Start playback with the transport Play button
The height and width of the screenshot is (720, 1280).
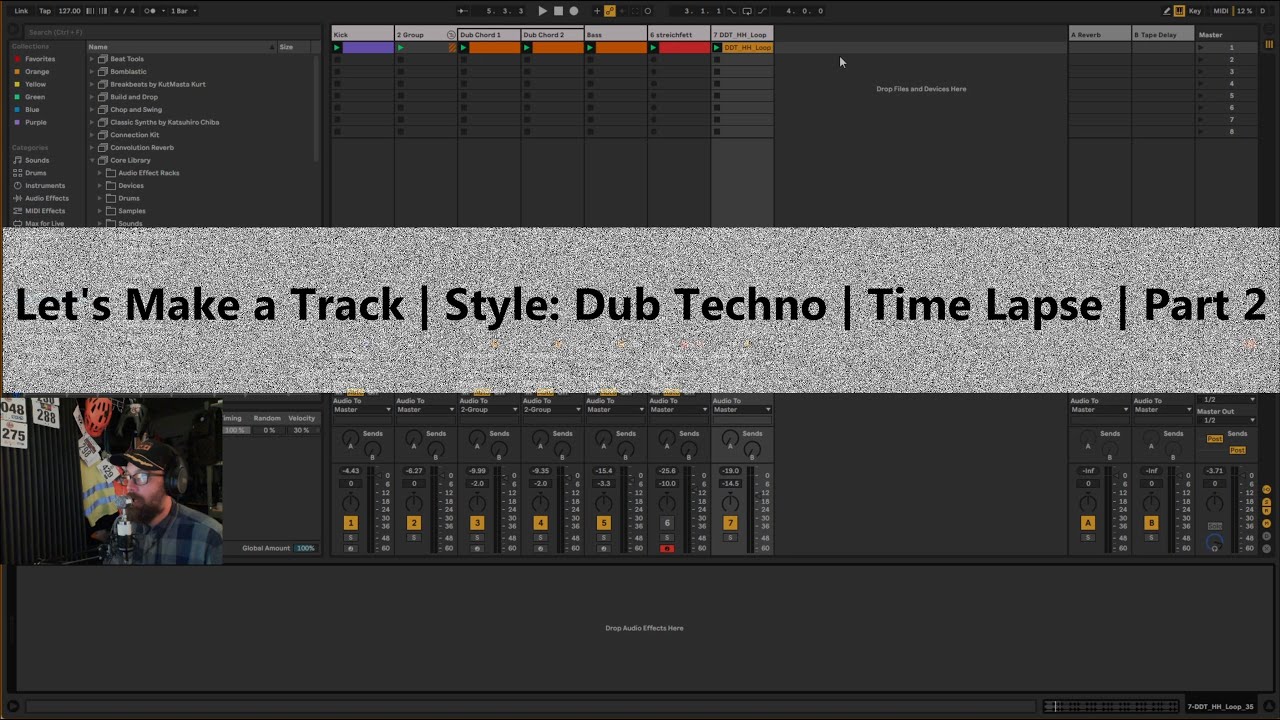click(542, 11)
